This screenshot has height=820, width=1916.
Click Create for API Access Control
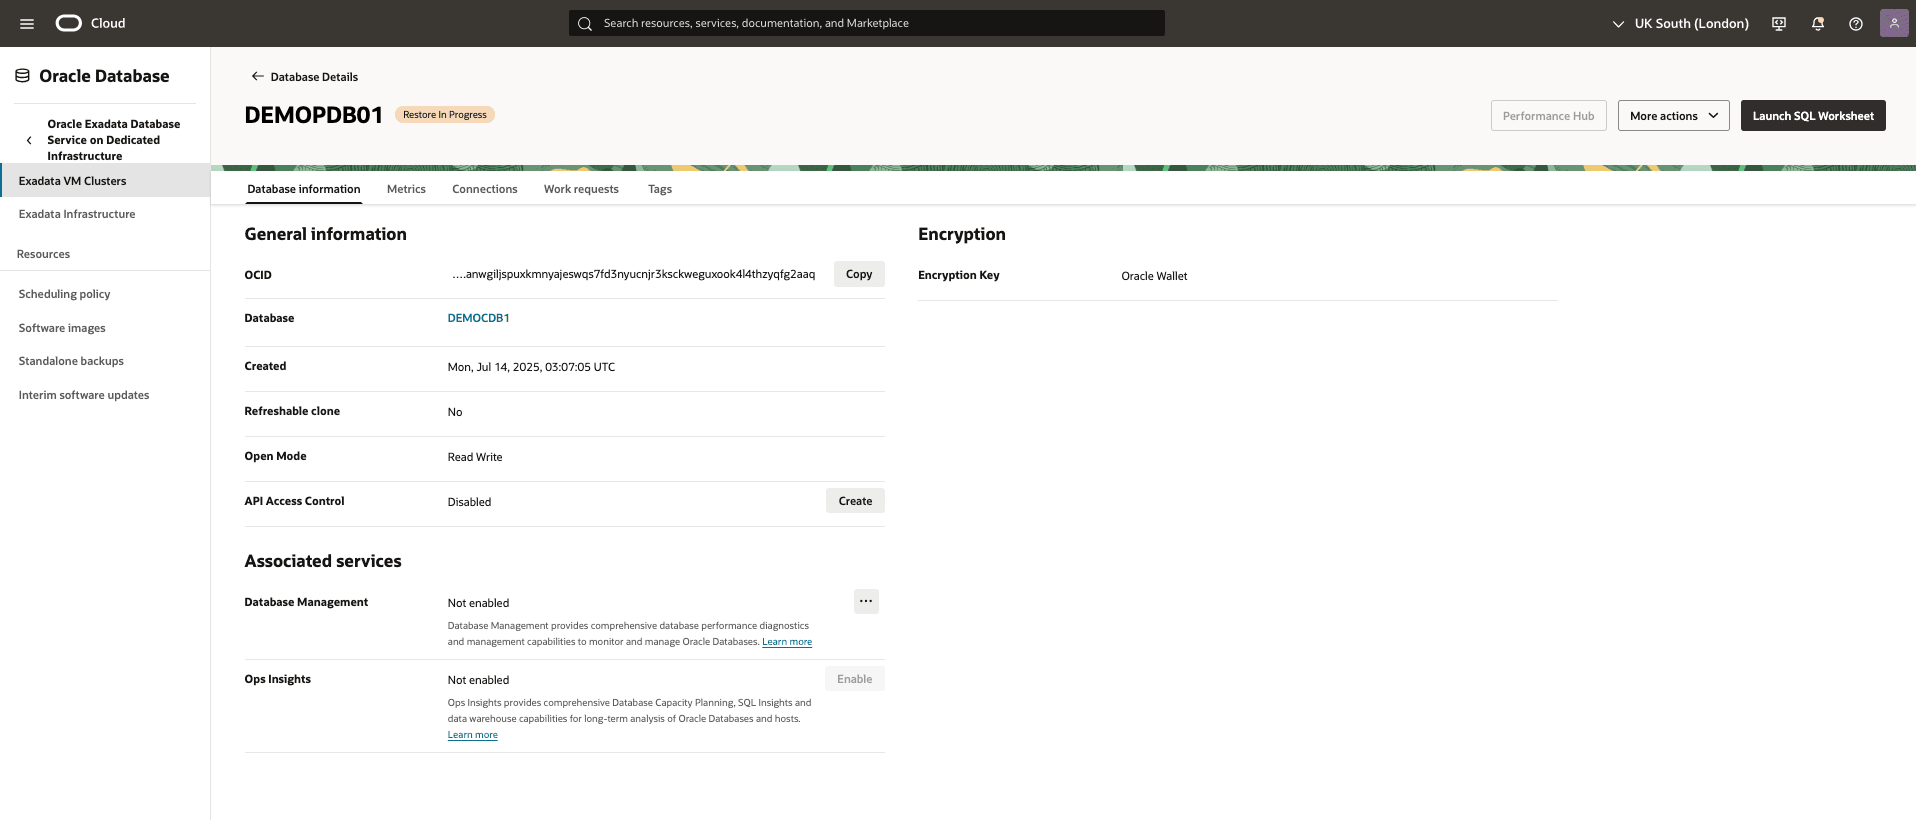coord(855,501)
